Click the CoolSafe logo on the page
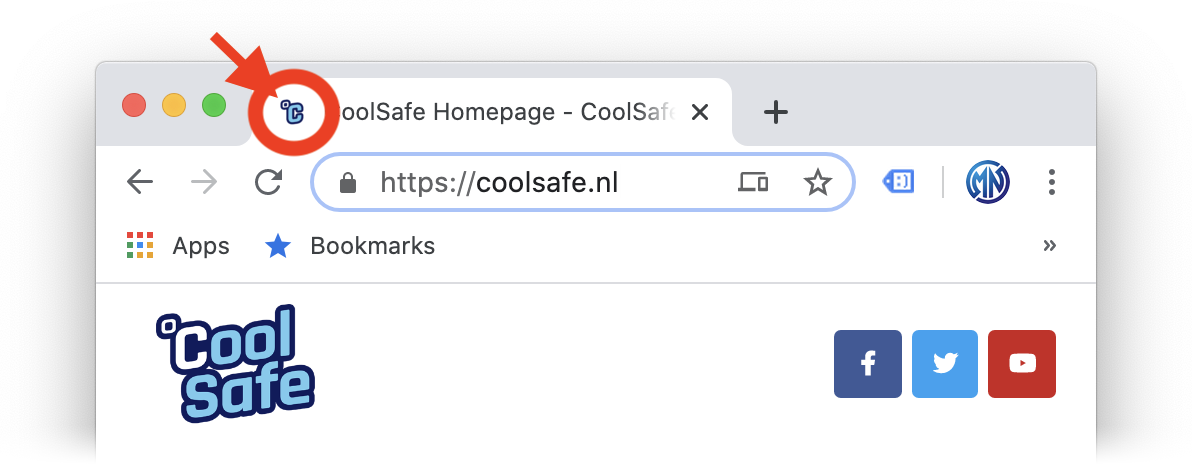Screen dimensions: 1192x464 click(235, 364)
